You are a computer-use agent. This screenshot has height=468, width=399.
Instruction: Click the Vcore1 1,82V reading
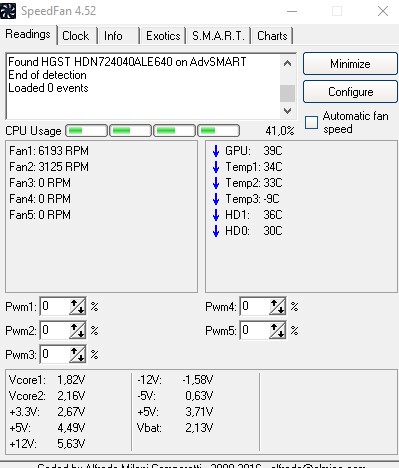pyautogui.click(x=47, y=380)
